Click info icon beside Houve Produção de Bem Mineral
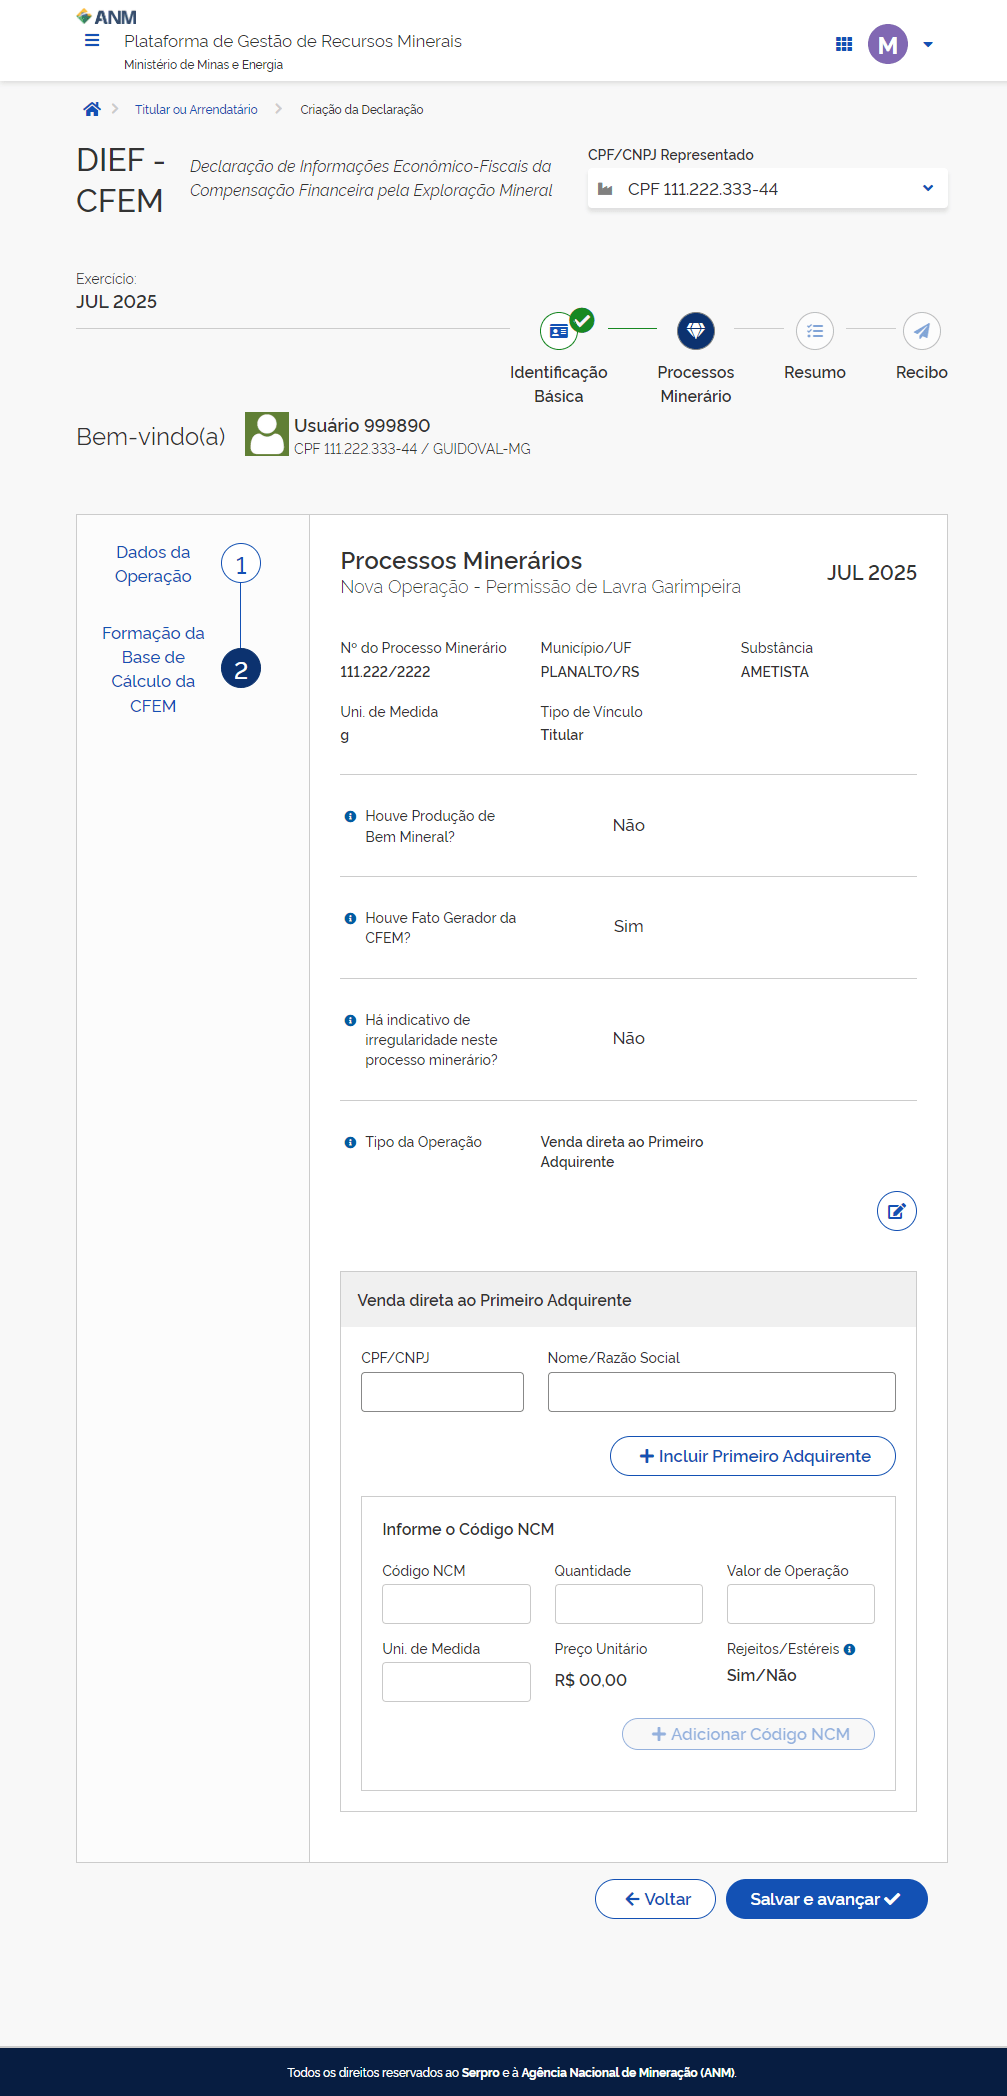This screenshot has width=1007, height=2096. (x=350, y=816)
